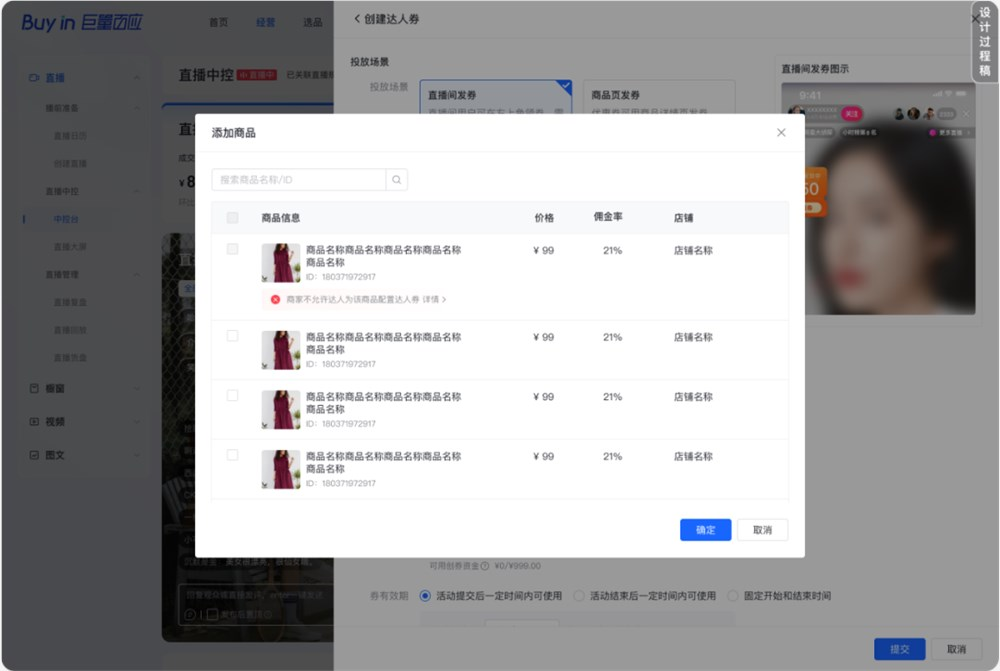Collapse the 直播 section in the sidebar
Viewport: 1000px width, 671px height.
pos(136,75)
